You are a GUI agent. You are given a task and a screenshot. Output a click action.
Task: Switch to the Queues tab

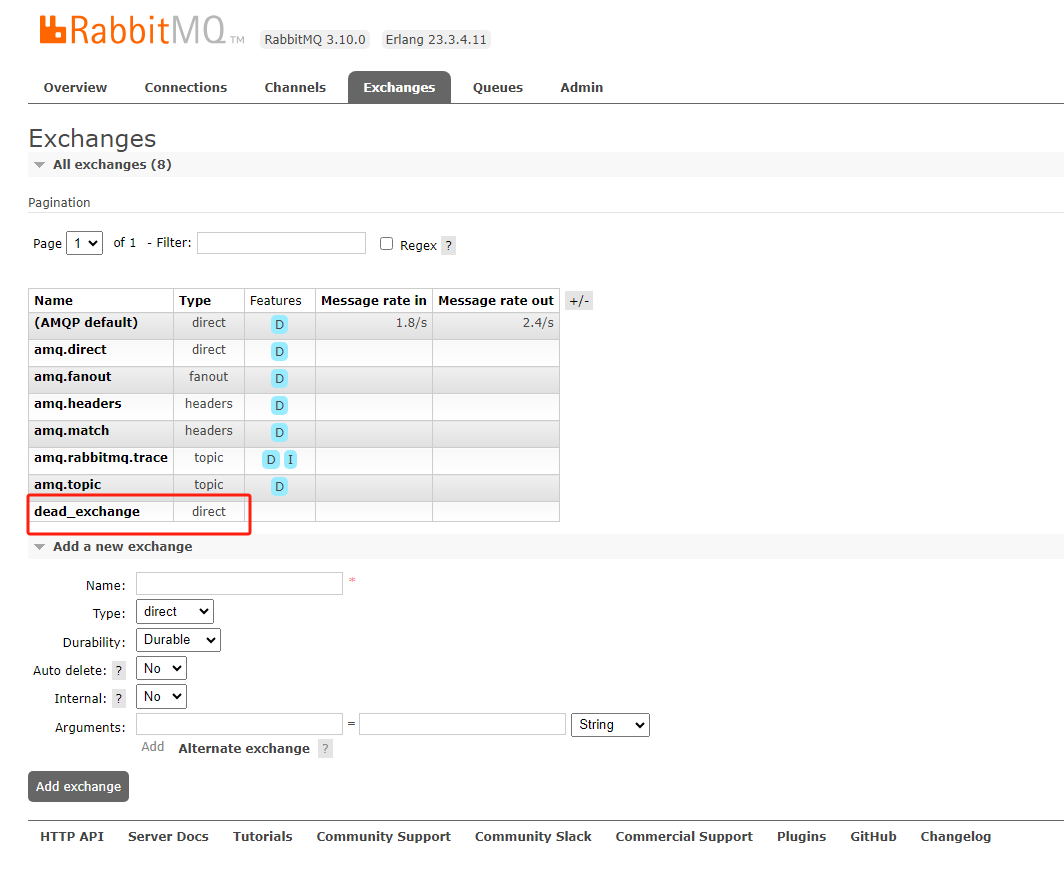pyautogui.click(x=498, y=88)
